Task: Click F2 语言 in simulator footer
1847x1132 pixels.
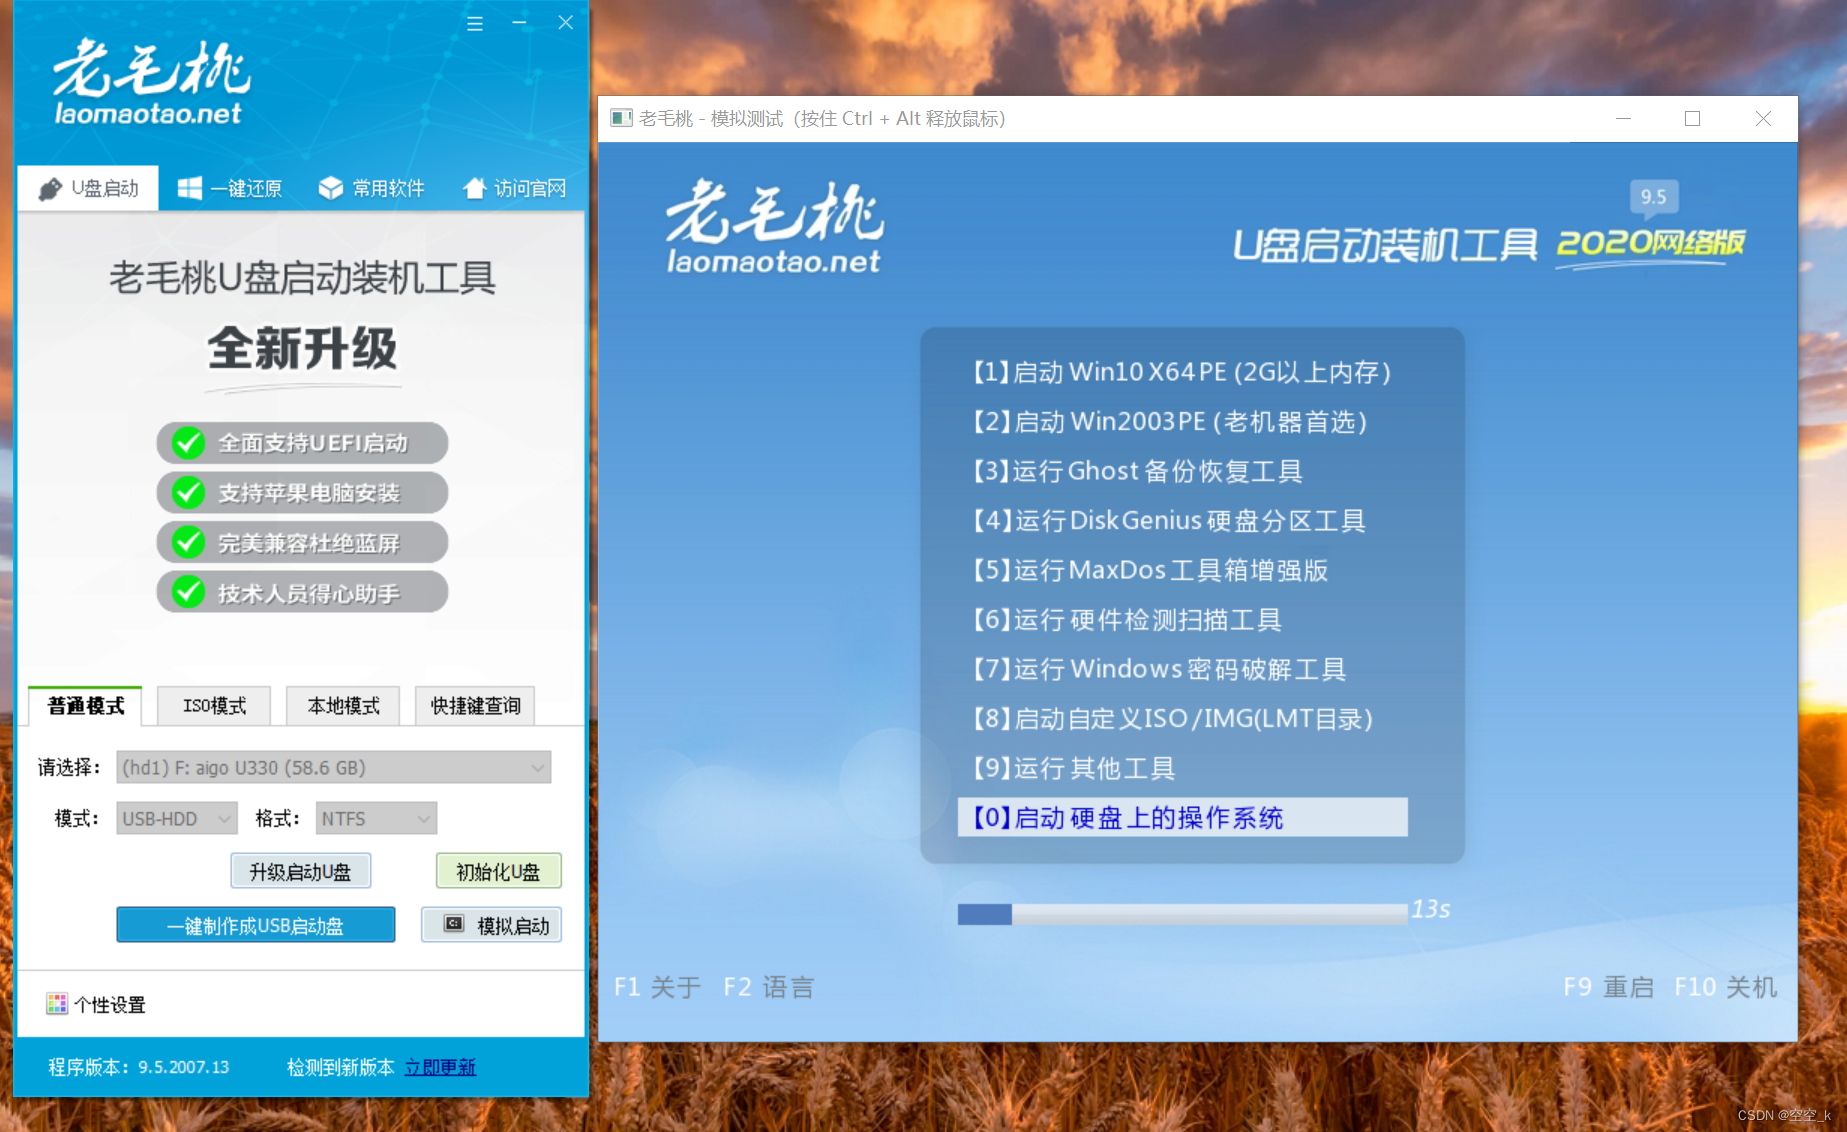Action: (768, 987)
